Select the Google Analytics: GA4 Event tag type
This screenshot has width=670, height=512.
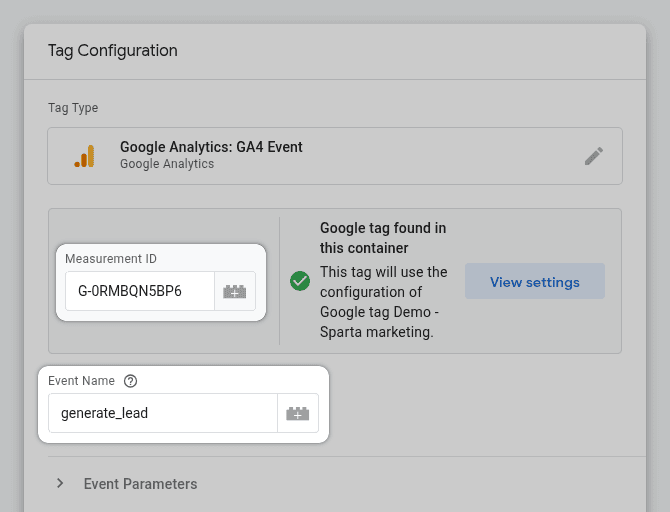point(335,156)
